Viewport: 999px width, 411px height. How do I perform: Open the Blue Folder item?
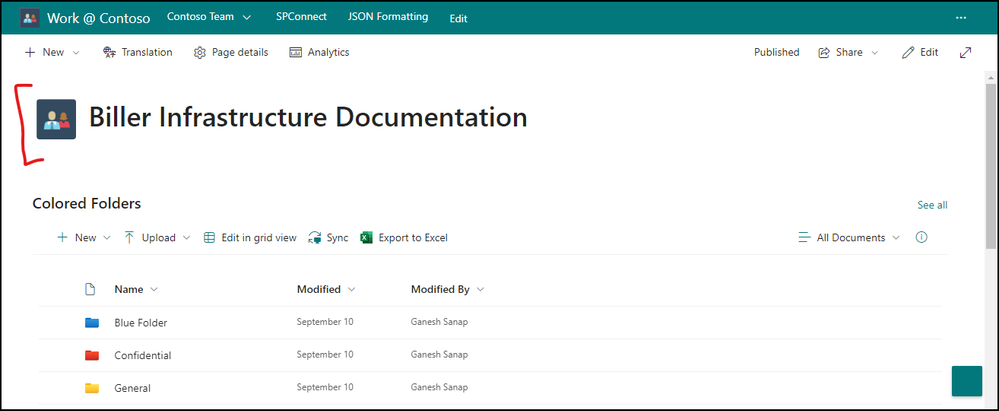[x=141, y=323]
